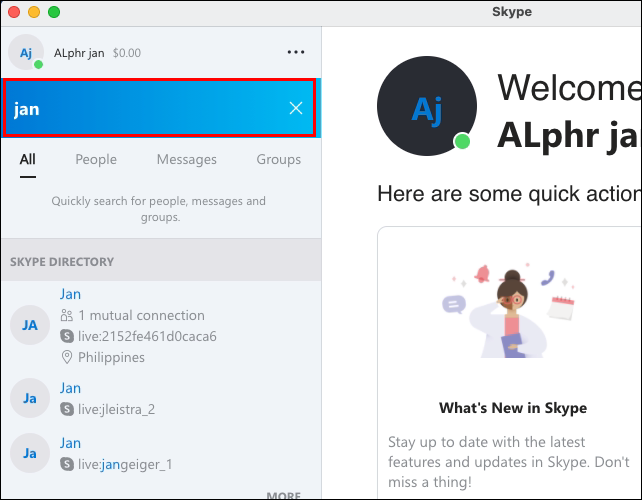Screen dimensions: 642x500
Task: Click in the search field containing 'jan'
Action: pyautogui.click(x=150, y=108)
